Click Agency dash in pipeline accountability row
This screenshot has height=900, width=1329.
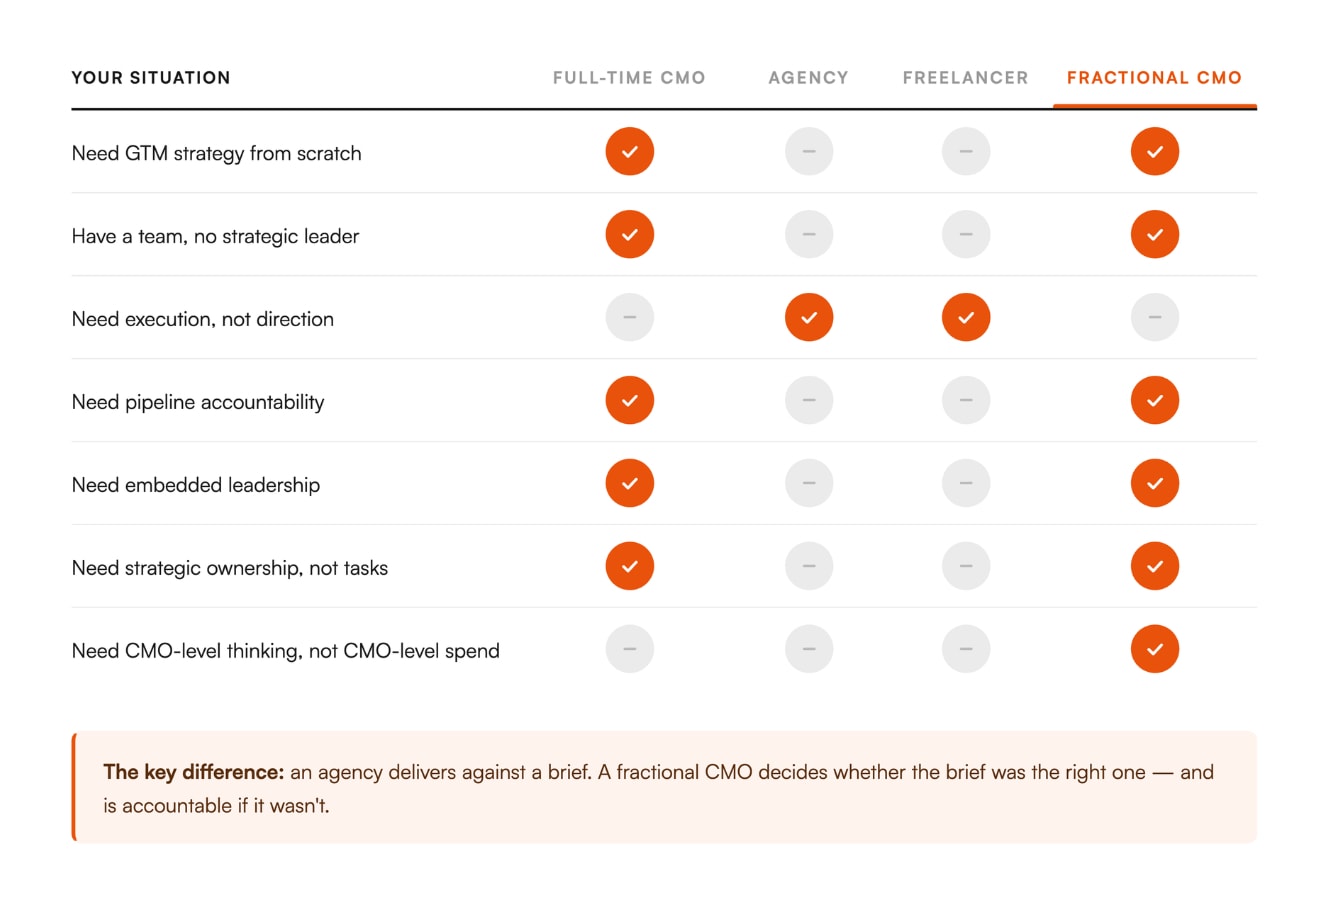click(809, 401)
